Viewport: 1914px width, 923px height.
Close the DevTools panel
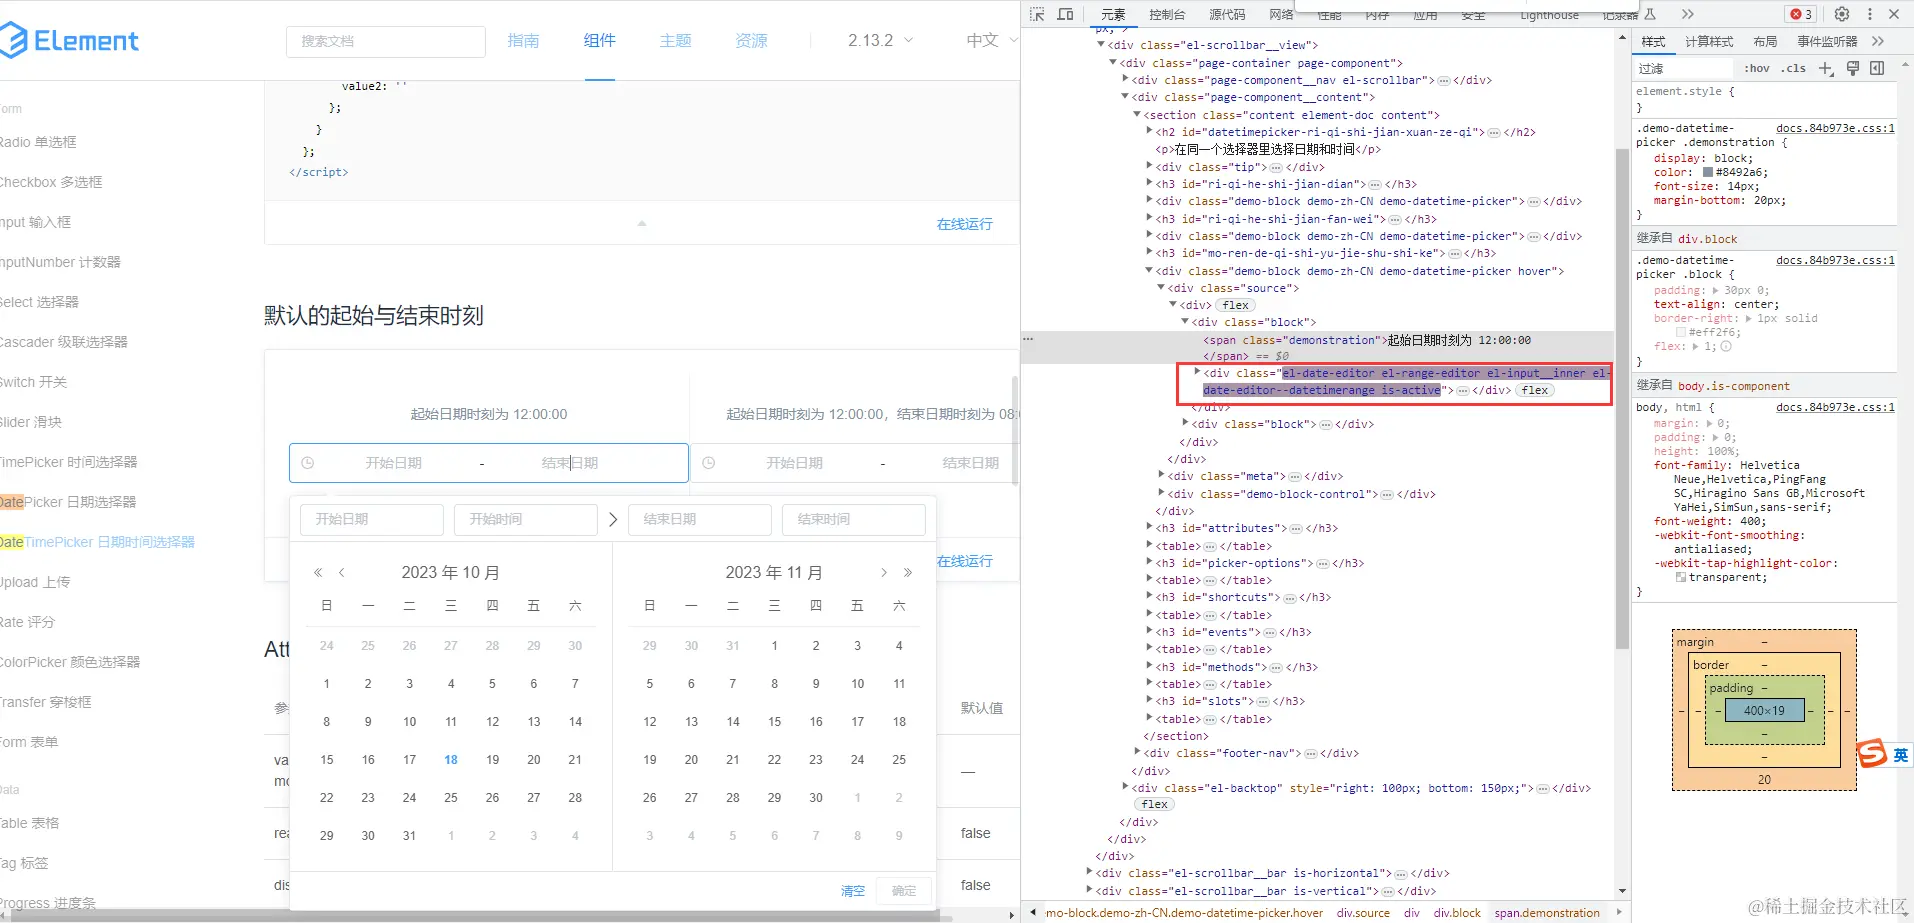pos(1894,14)
